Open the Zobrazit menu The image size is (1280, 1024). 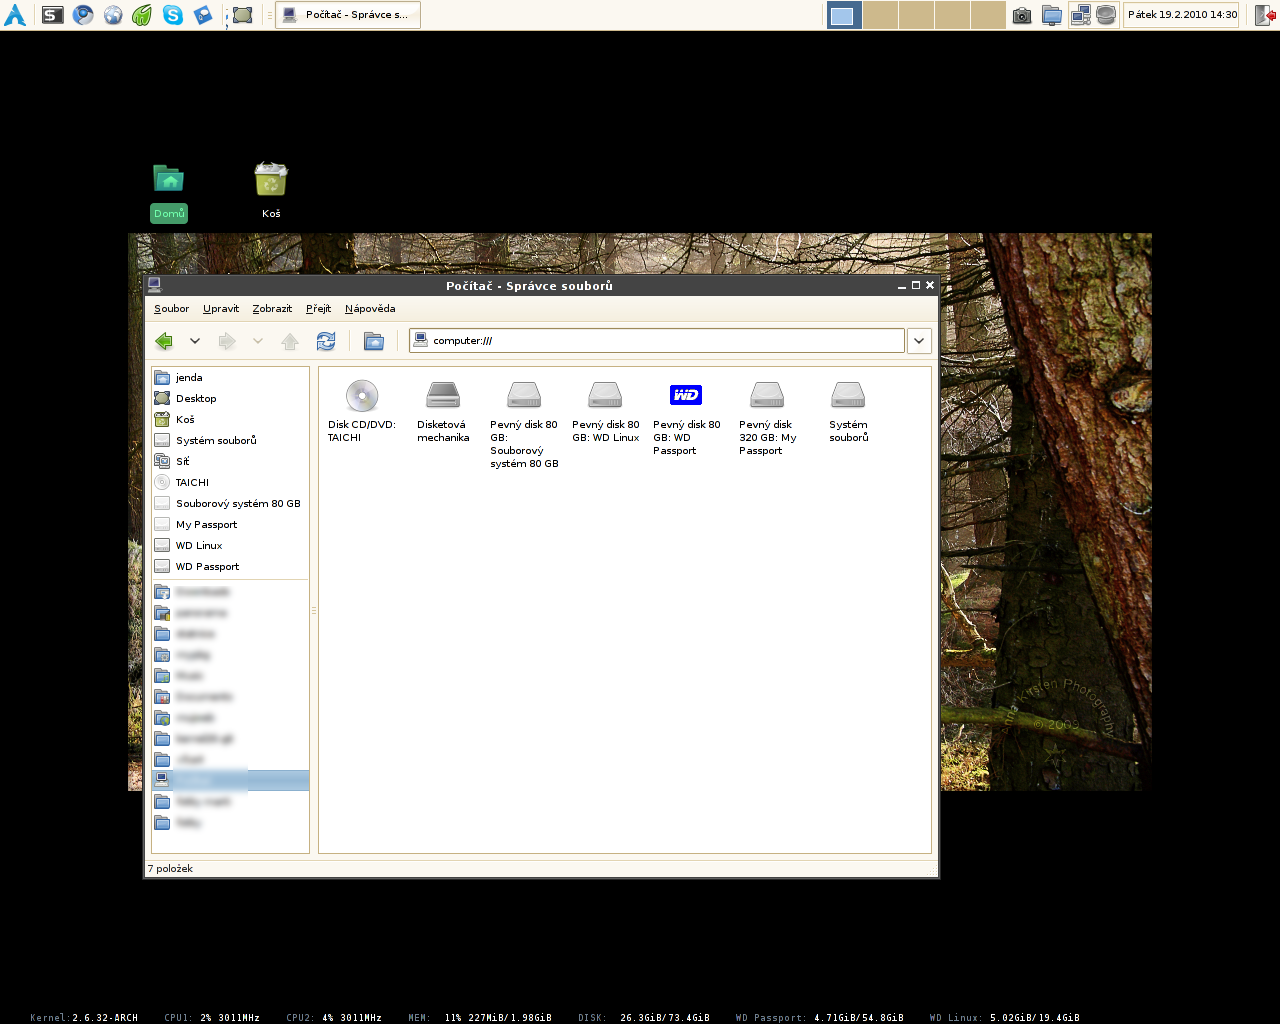coord(272,309)
